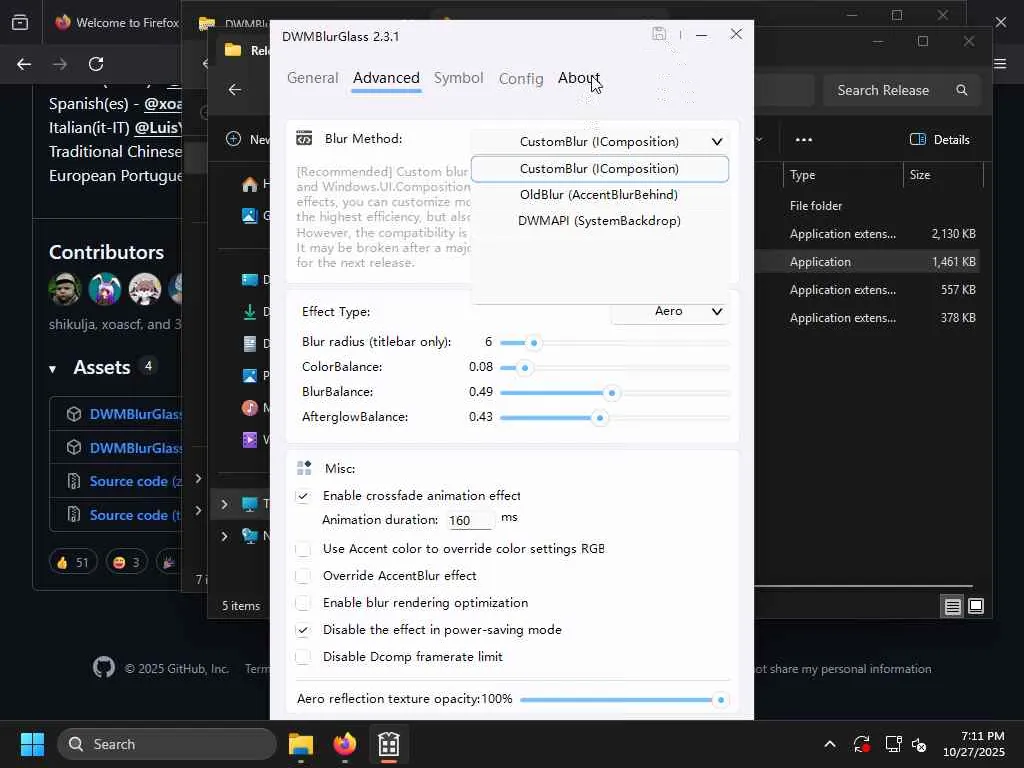Click search magnifier in Search Release box
Image resolution: width=1024 pixels, height=768 pixels.
[x=962, y=90]
